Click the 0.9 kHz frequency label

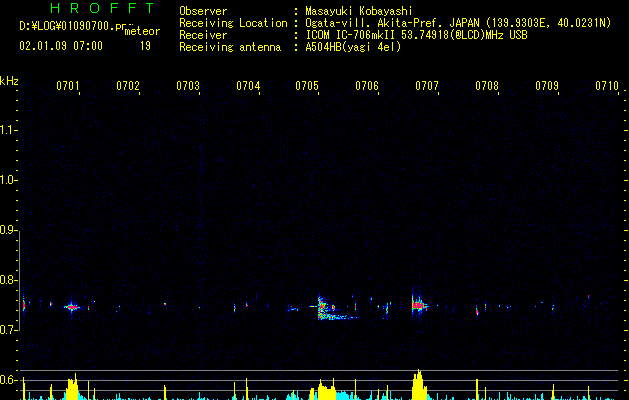point(9,230)
